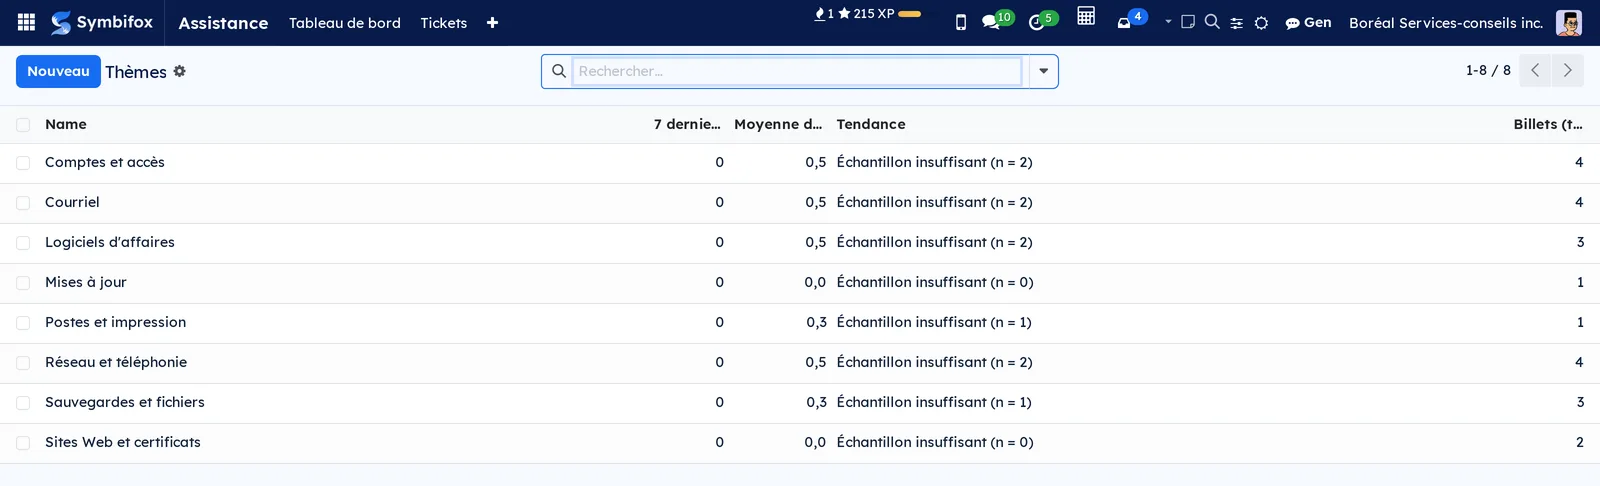Click the Nouveau button
Screen dimensions: 1600x486
coord(58,71)
